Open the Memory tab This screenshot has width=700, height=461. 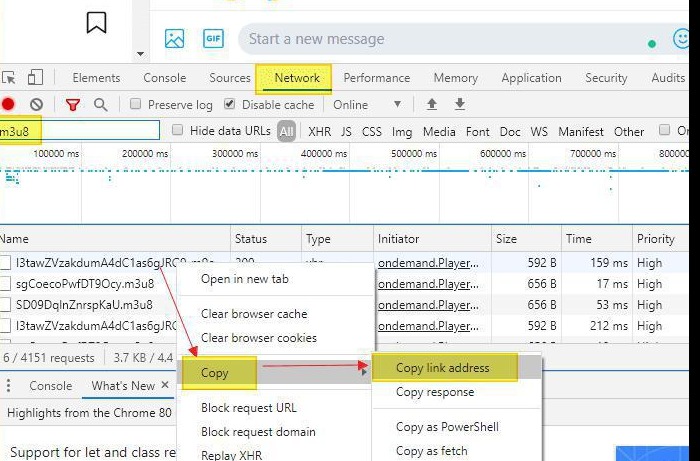pos(455,78)
